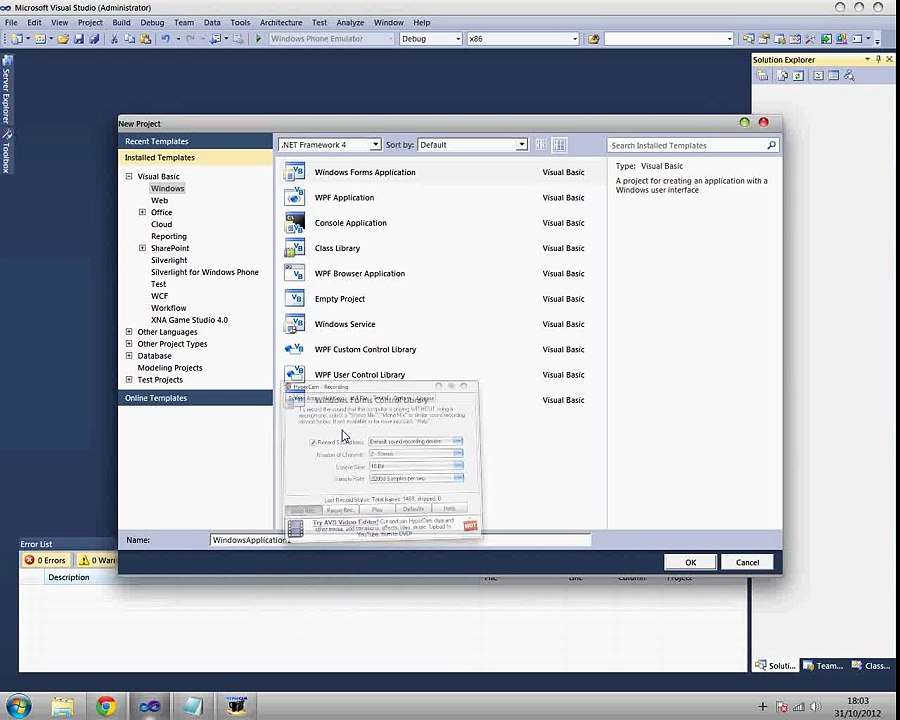Expand the Office tree node
The width and height of the screenshot is (900, 720).
142,212
